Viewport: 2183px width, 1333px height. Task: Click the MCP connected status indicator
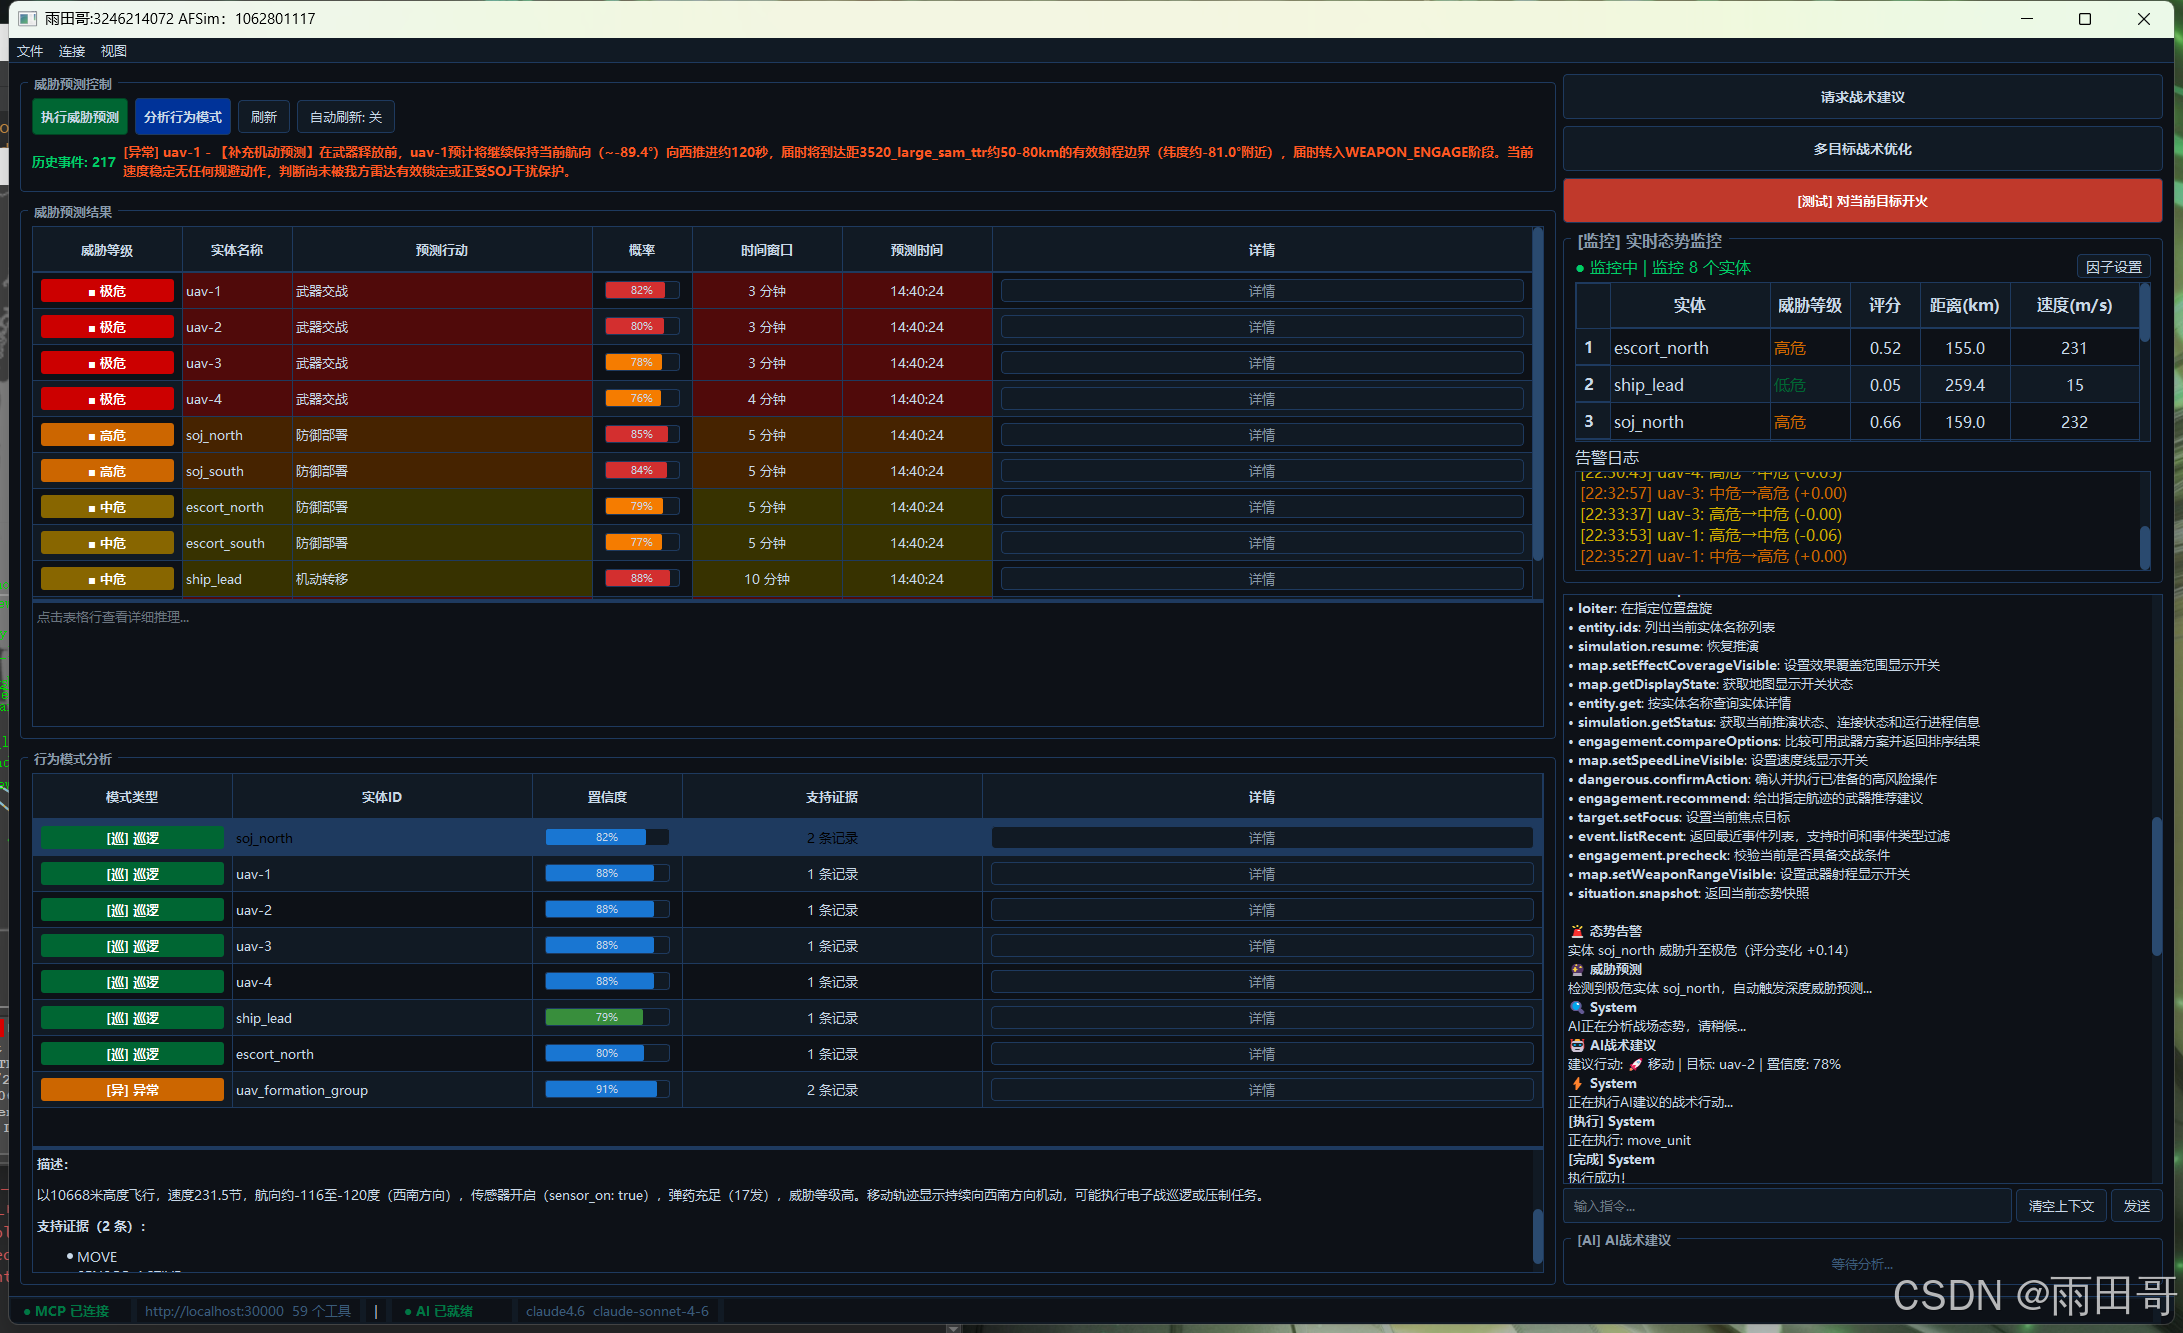[x=67, y=1311]
